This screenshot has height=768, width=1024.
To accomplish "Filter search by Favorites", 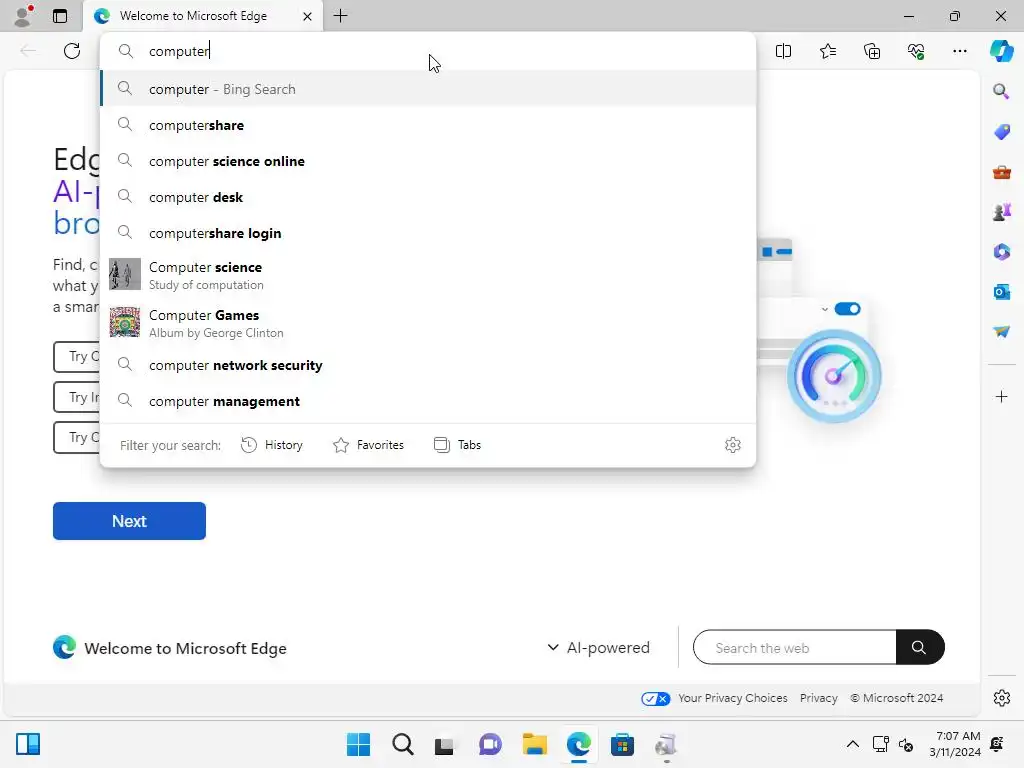I will click(x=368, y=445).
